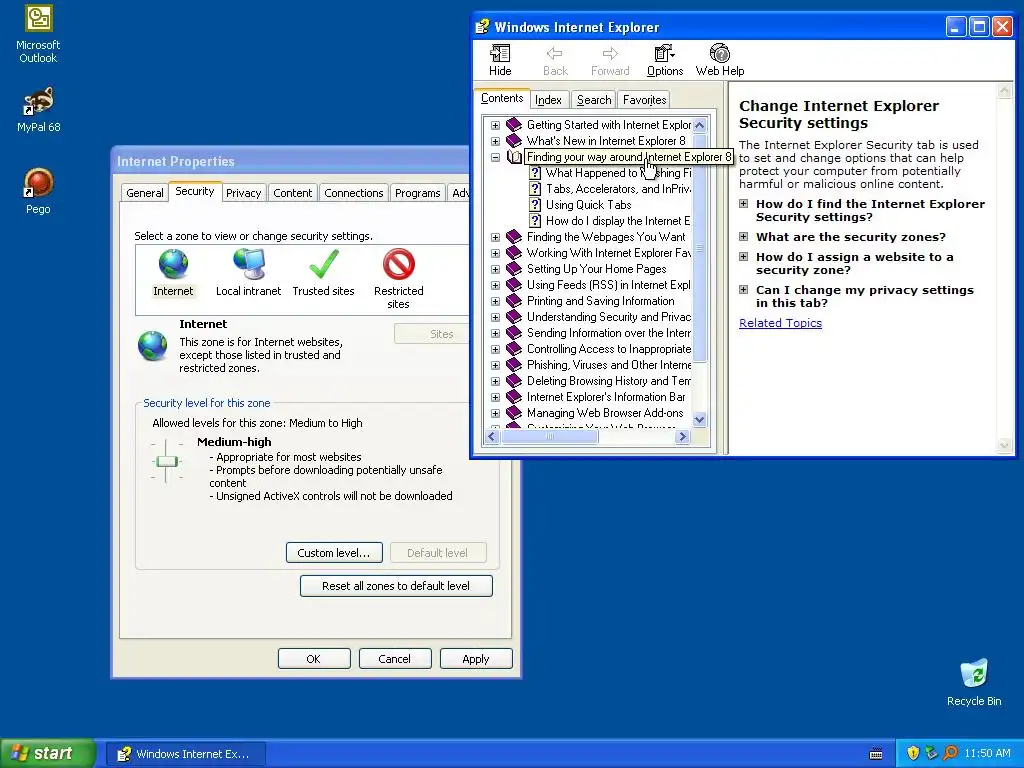Click the Contents tree scroll up arrow
The image size is (1024, 768).
click(x=699, y=125)
